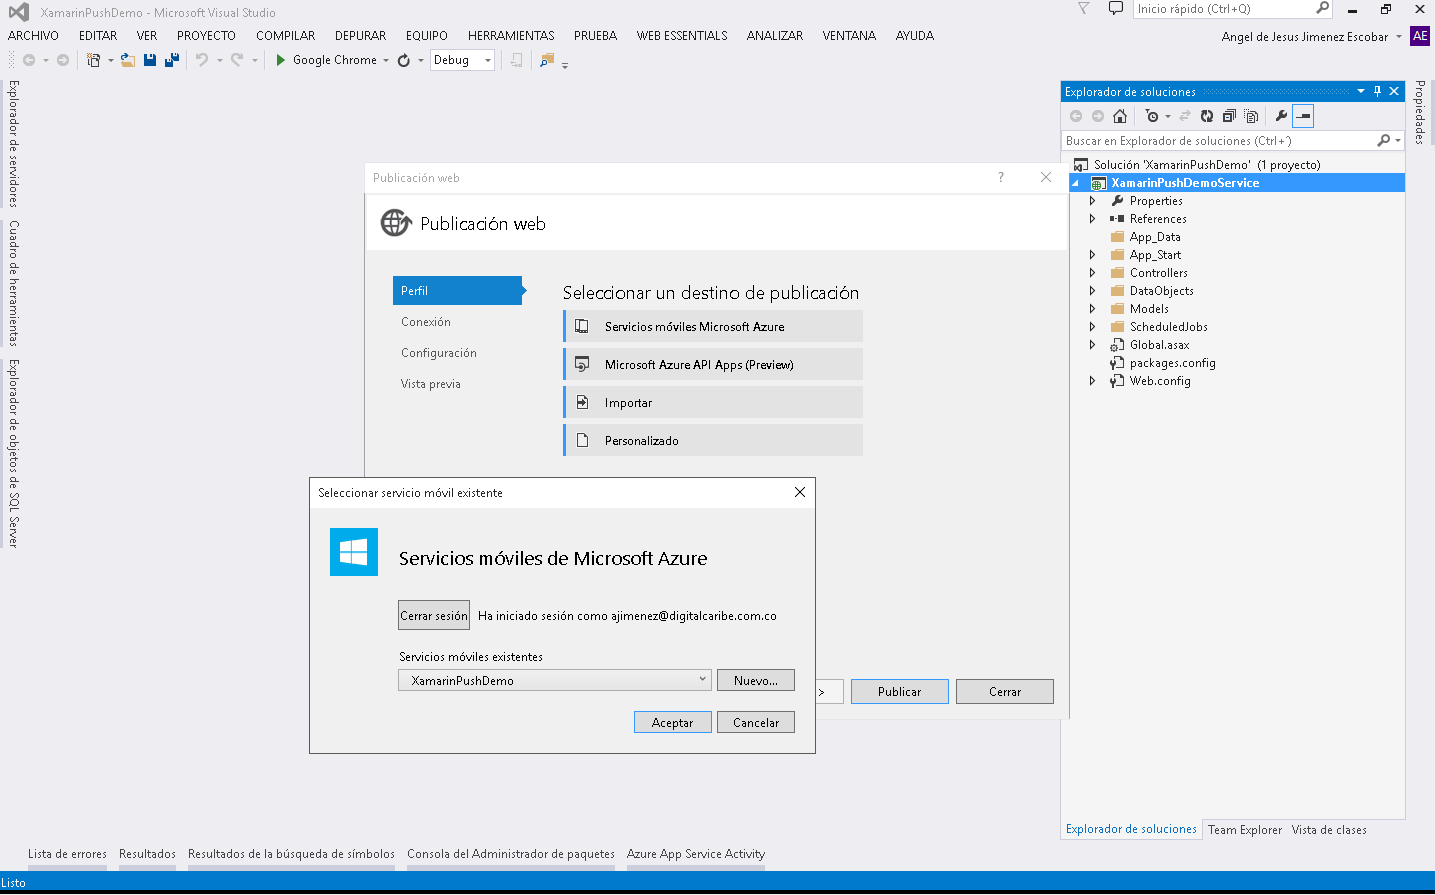Click the Visual Studio logo icon

[x=18, y=12]
